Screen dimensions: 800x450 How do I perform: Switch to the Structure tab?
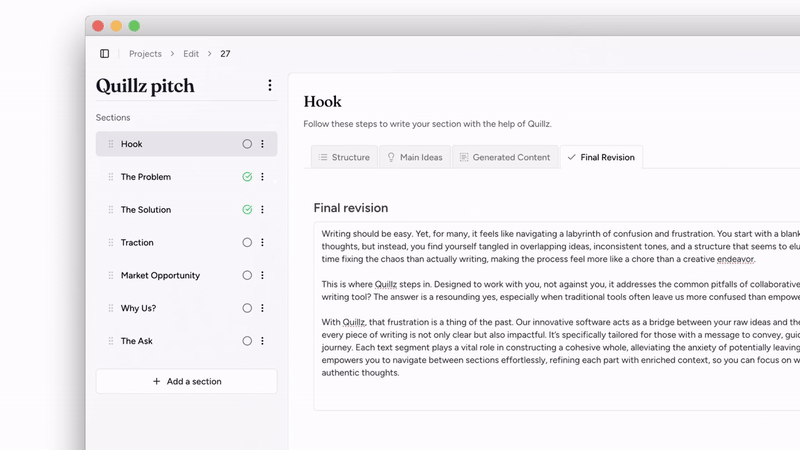pyautogui.click(x=344, y=157)
